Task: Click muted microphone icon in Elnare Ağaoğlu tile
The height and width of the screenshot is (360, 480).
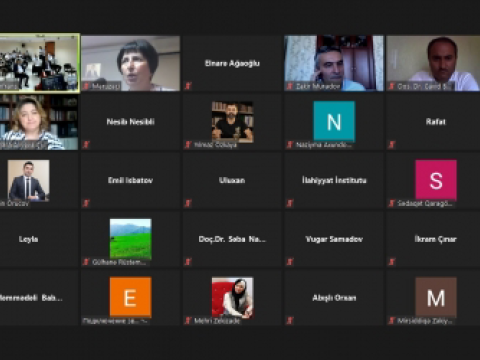Action: [x=188, y=86]
